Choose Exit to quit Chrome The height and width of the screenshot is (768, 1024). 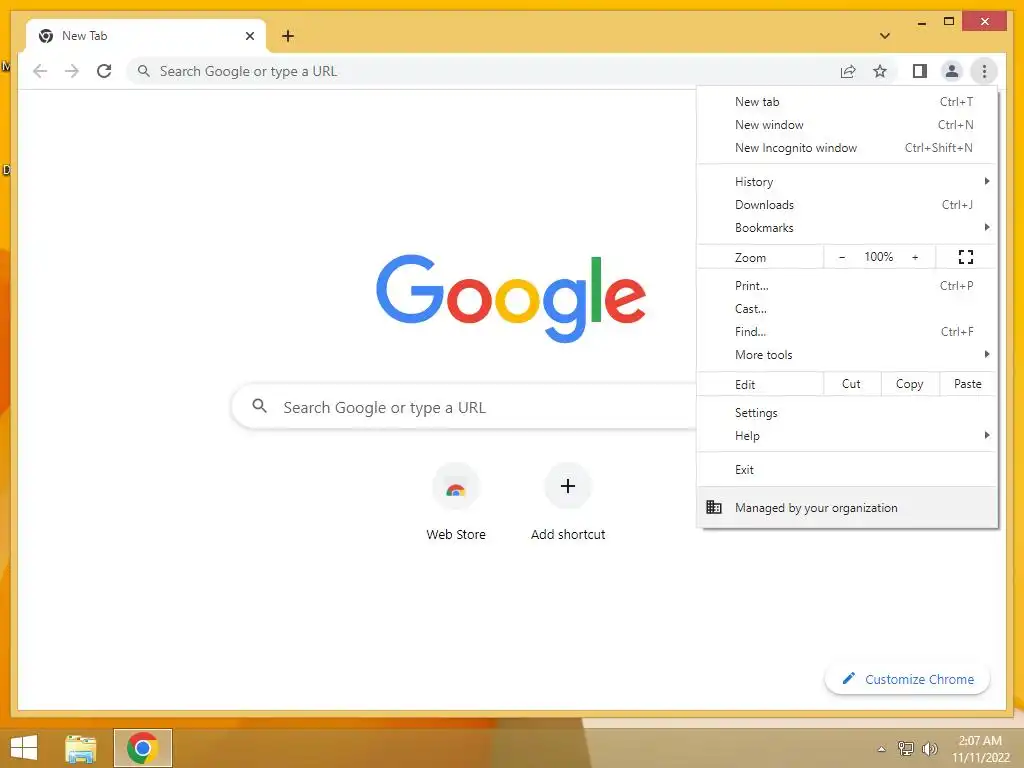pyautogui.click(x=847, y=470)
